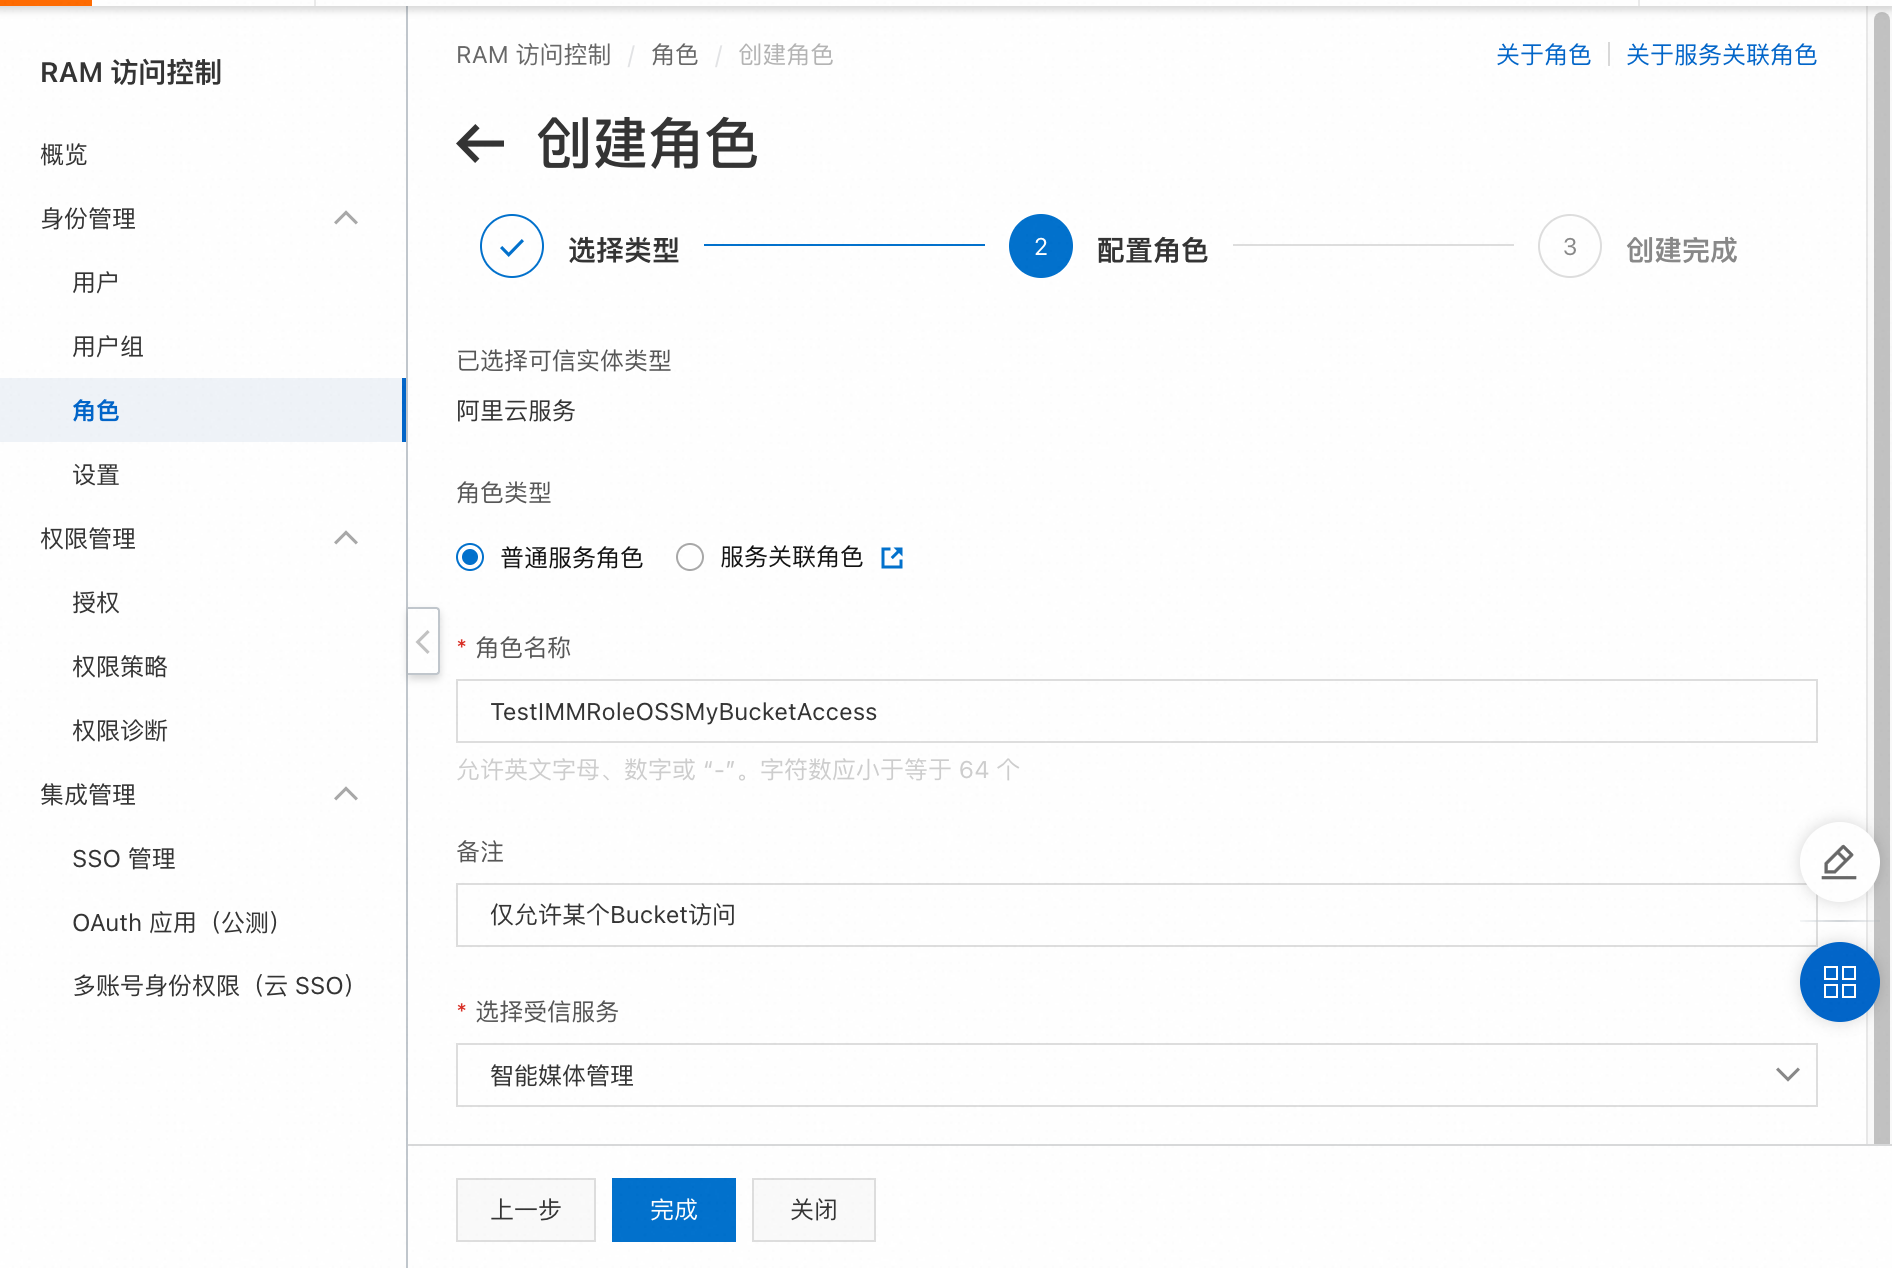Screen dimensions: 1892x1268
Task: Open the 关于角色 link
Action: (1543, 55)
